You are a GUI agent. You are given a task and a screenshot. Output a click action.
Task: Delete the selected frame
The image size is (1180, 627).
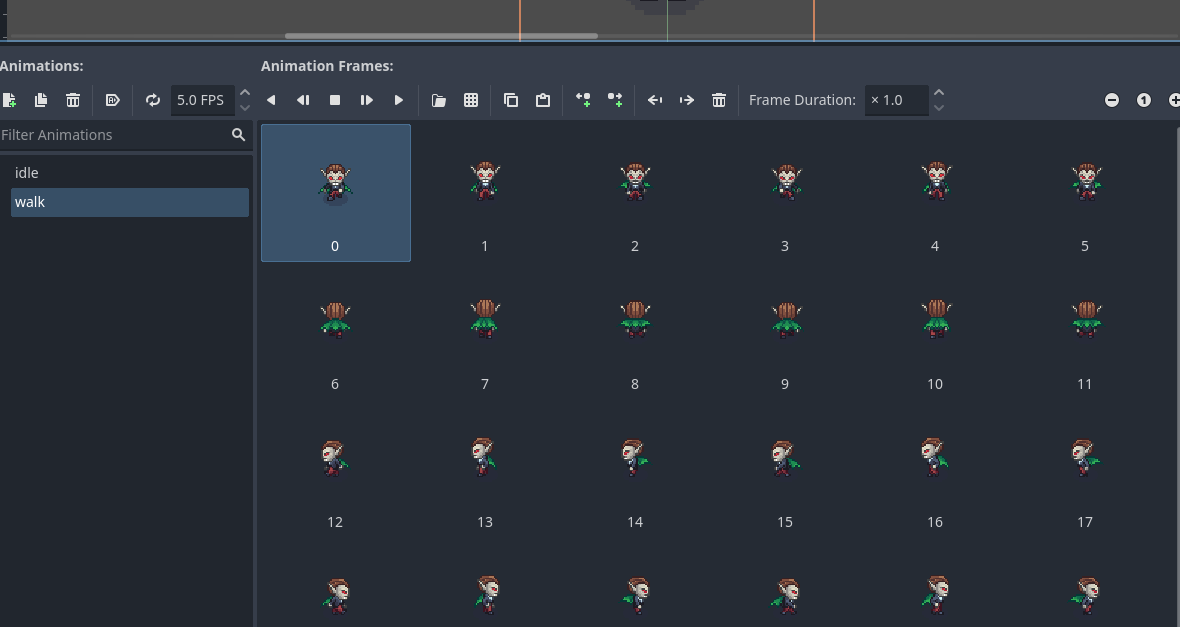coord(719,100)
